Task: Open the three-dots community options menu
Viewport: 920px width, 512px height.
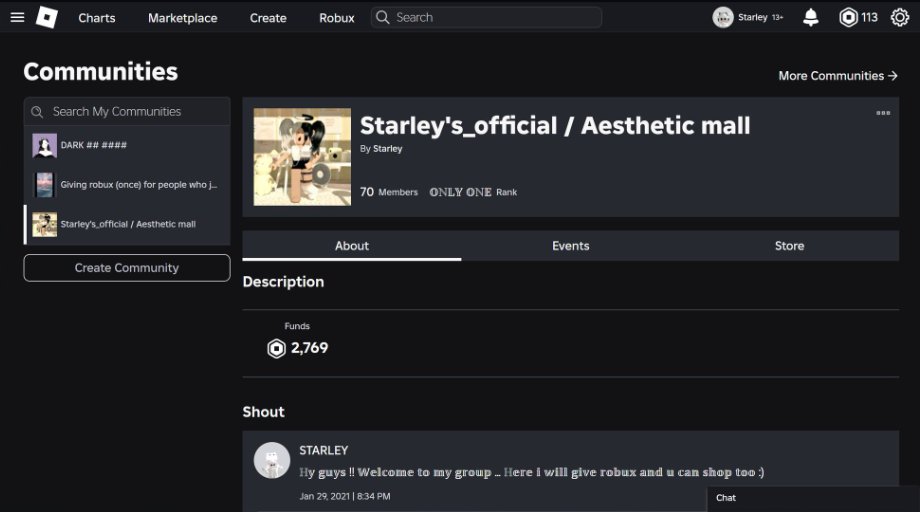Action: [883, 113]
